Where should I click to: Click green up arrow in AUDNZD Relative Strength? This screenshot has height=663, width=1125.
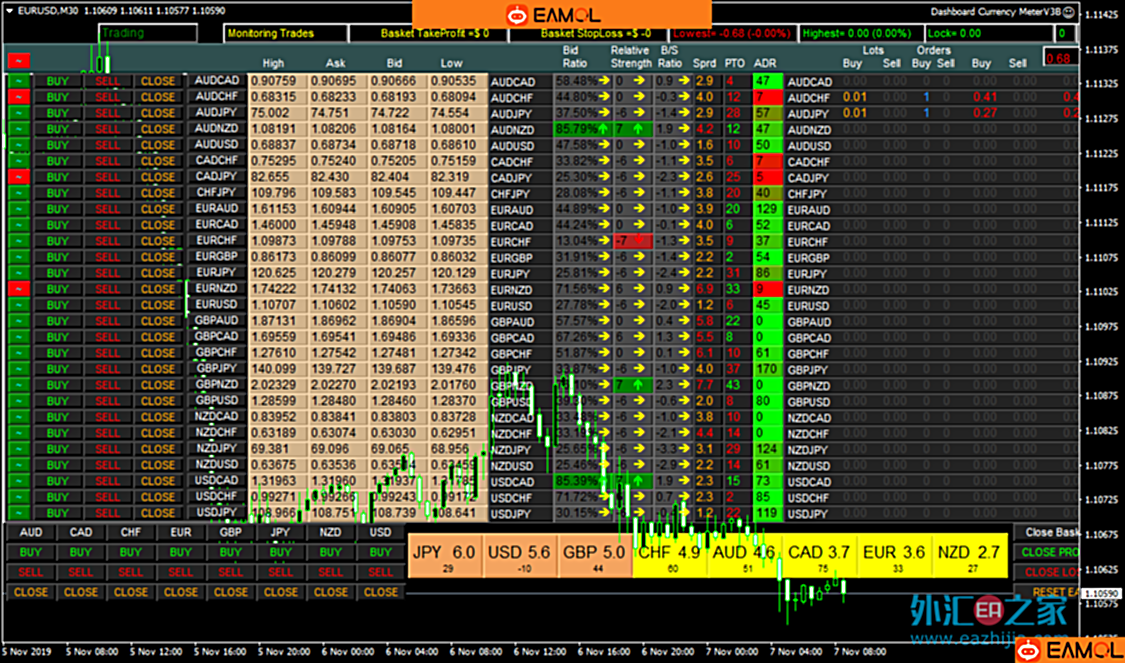[x=638, y=129]
